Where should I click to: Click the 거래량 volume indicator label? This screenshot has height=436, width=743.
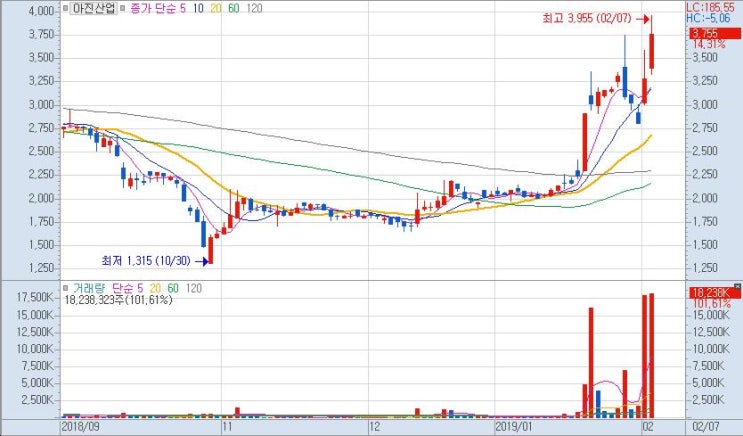coord(89,288)
